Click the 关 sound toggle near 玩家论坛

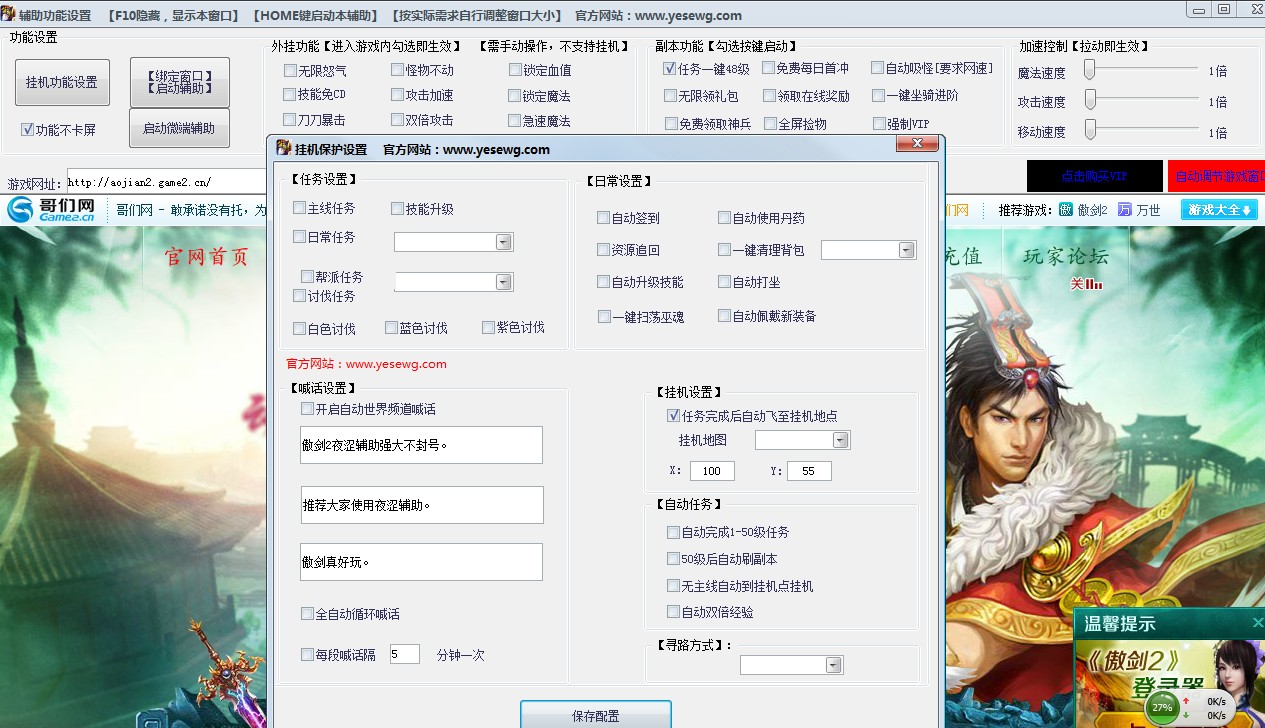pos(1086,284)
